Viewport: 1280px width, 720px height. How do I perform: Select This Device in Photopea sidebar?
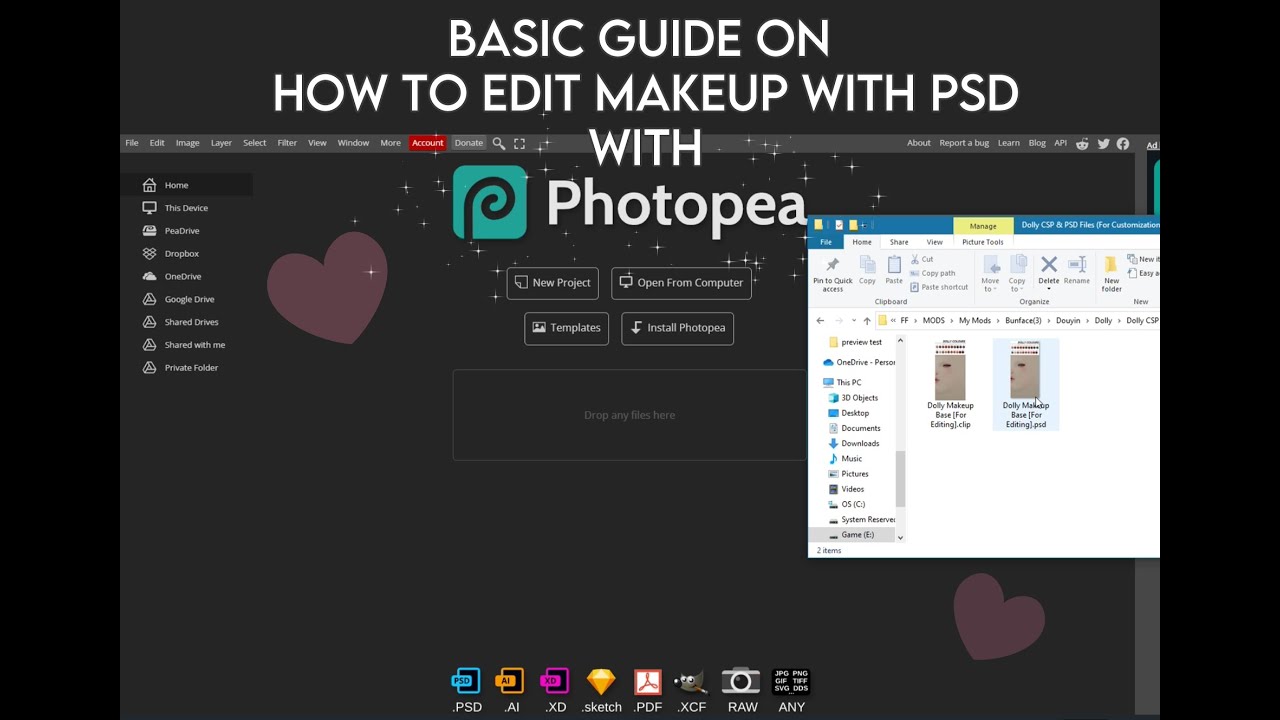[175, 208]
